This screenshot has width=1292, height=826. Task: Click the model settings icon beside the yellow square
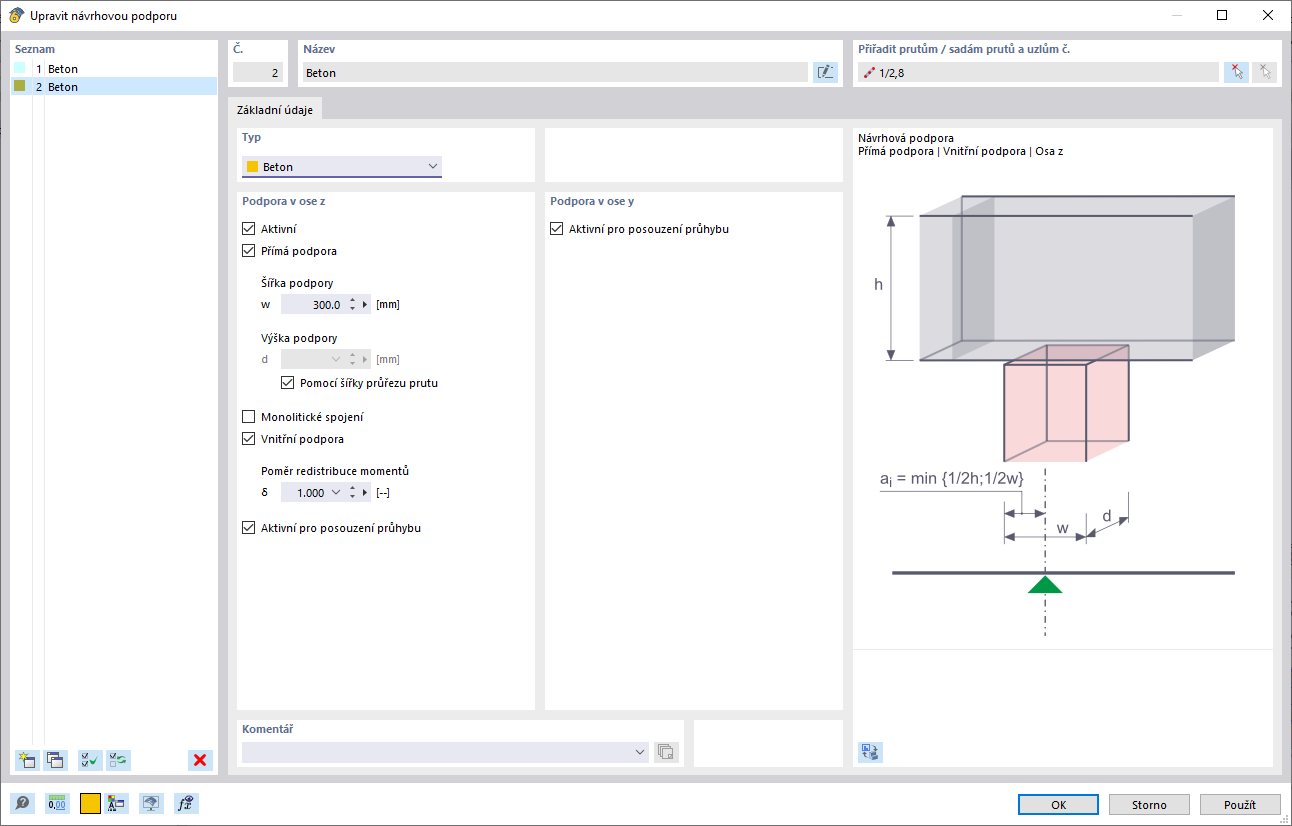point(116,803)
